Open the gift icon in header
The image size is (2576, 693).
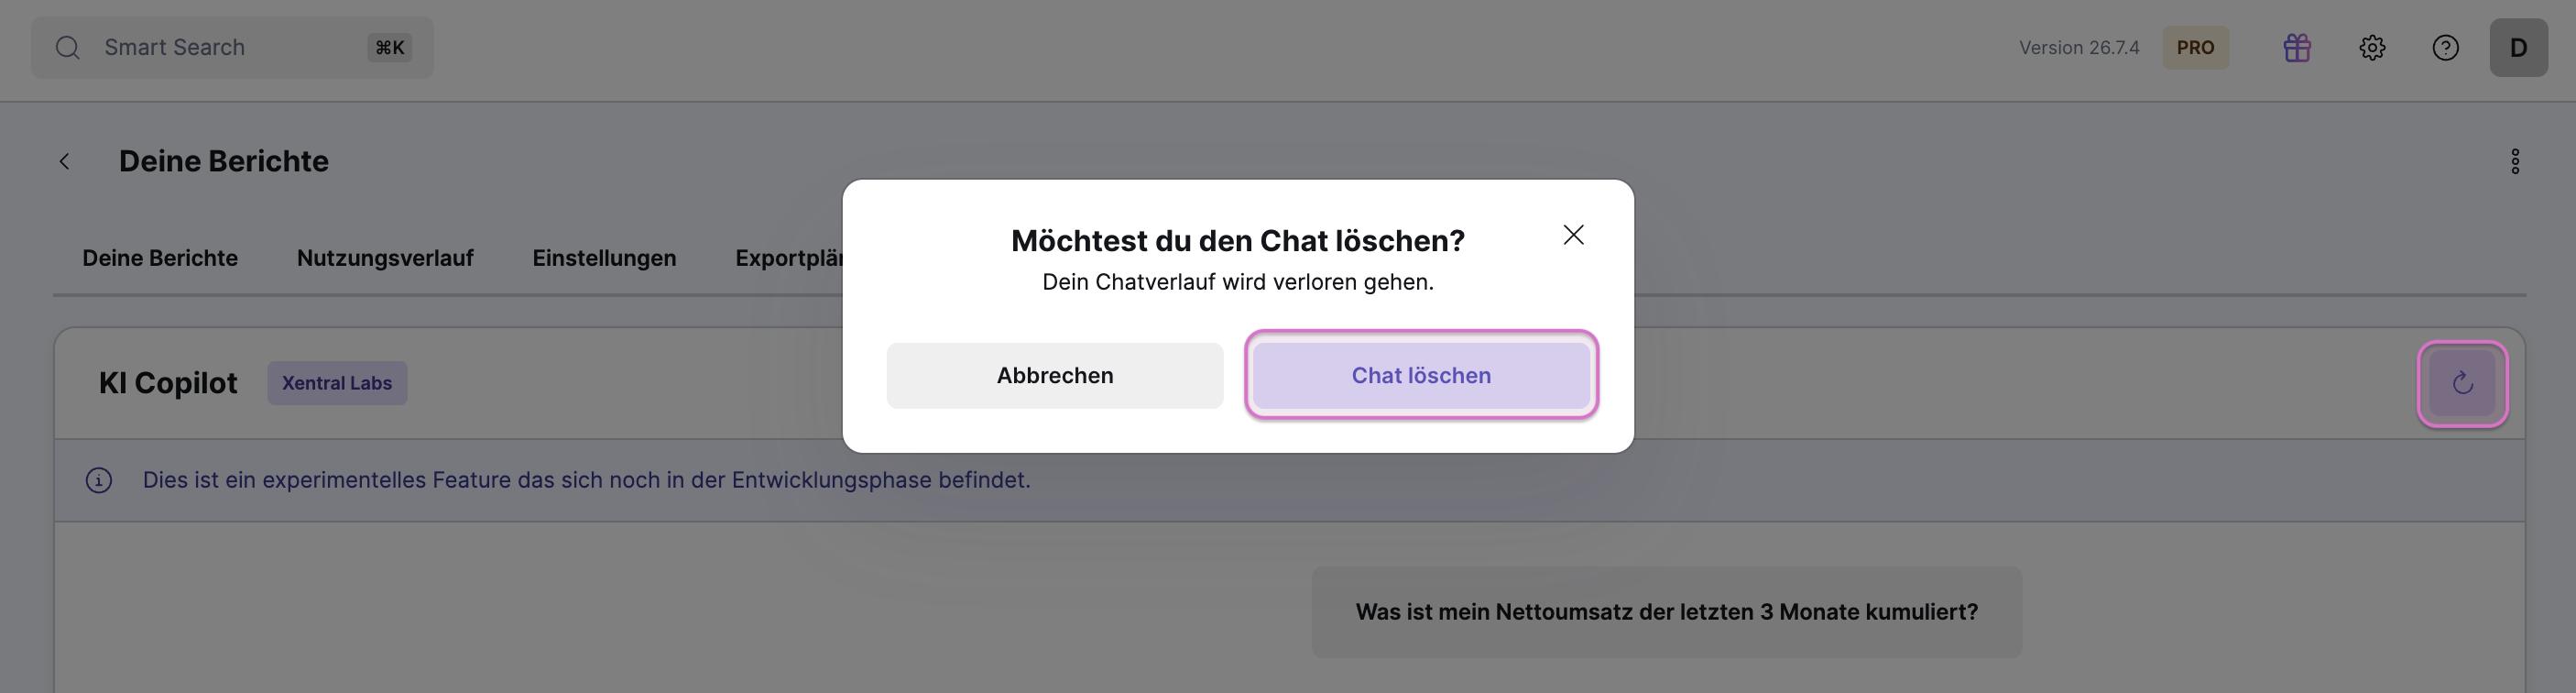click(2297, 48)
